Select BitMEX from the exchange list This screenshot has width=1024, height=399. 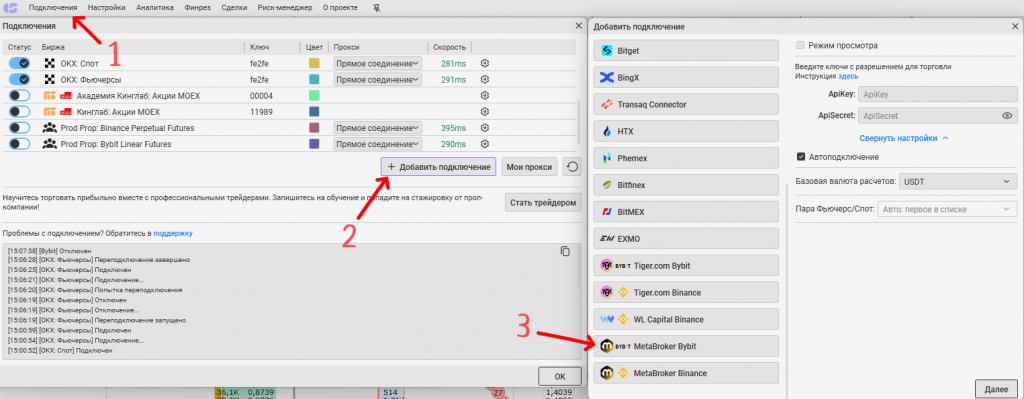686,212
